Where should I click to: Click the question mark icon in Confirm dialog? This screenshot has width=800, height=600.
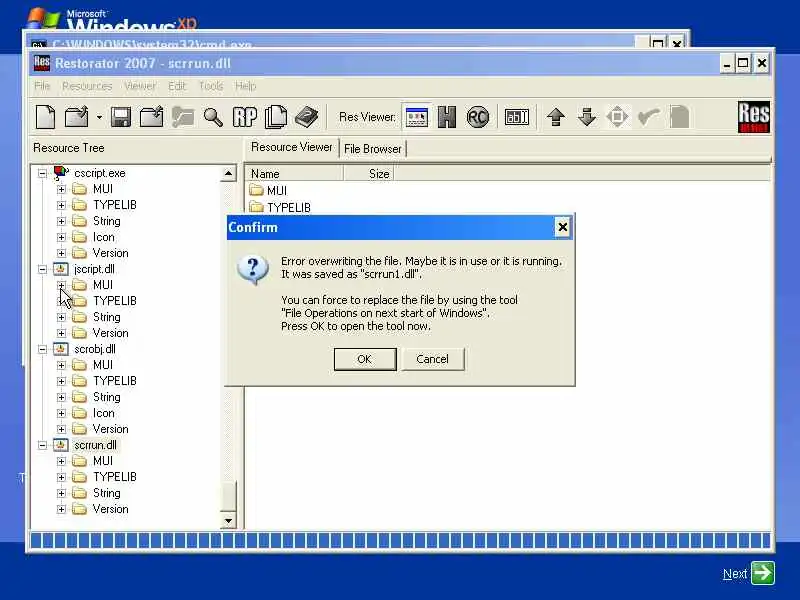click(x=253, y=270)
